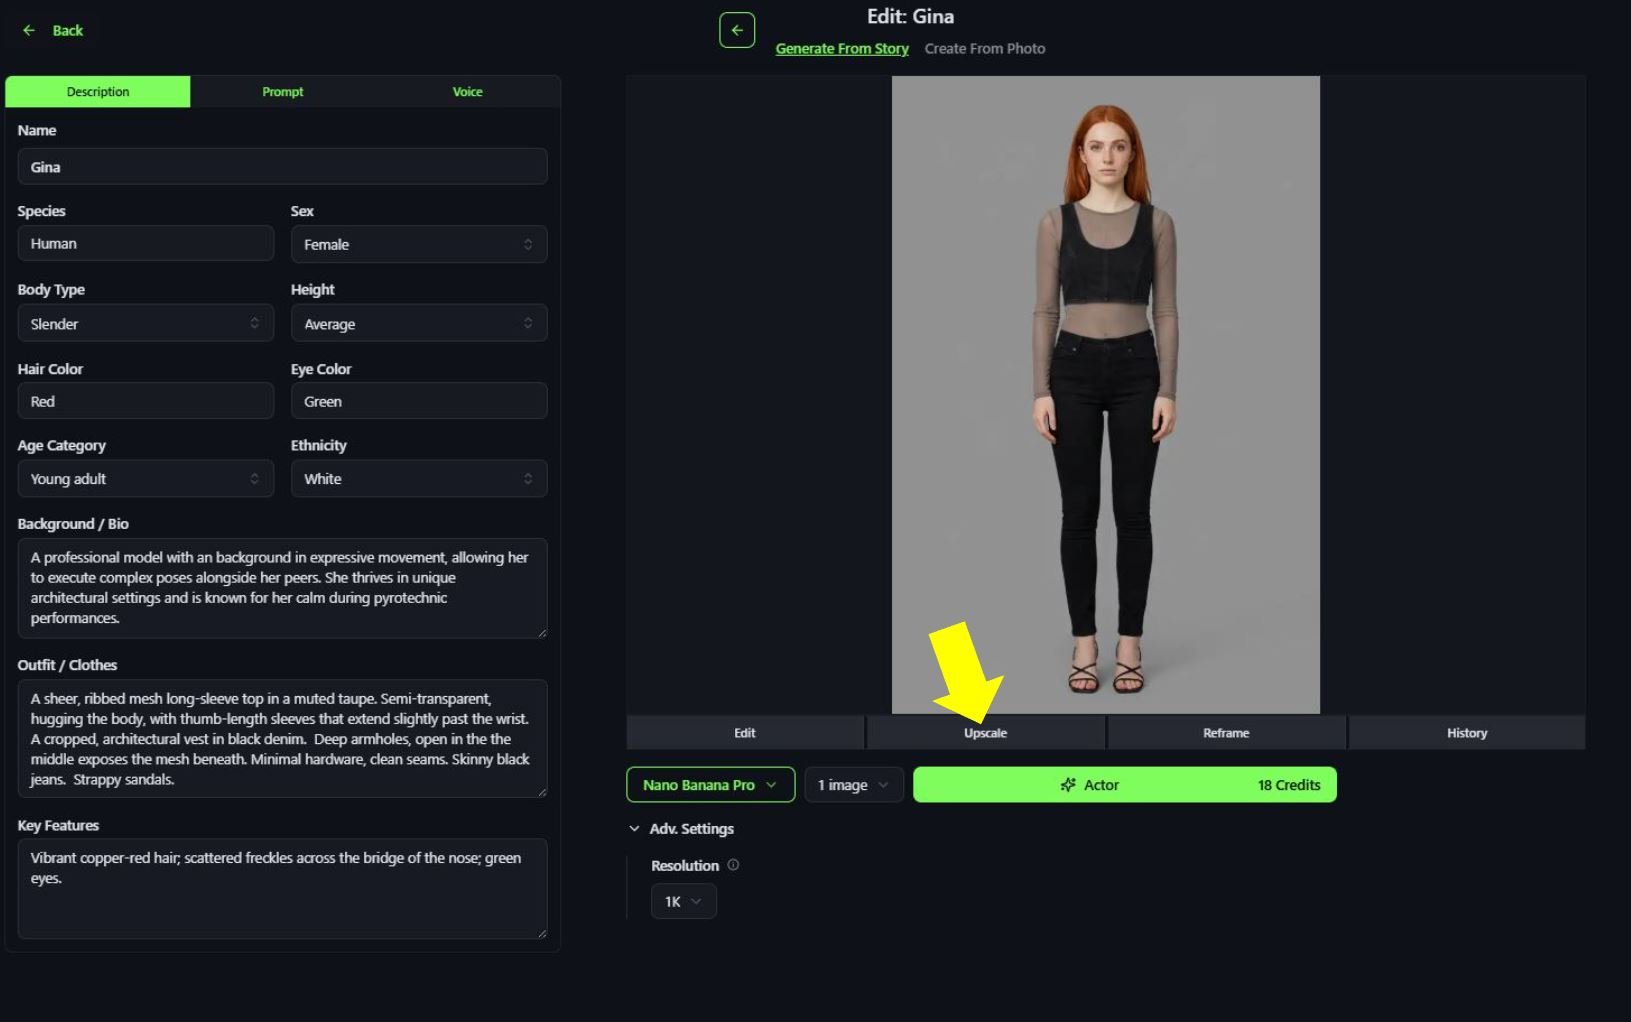Select the Create From Photo tab
Image resolution: width=1631 pixels, height=1022 pixels.
(985, 48)
